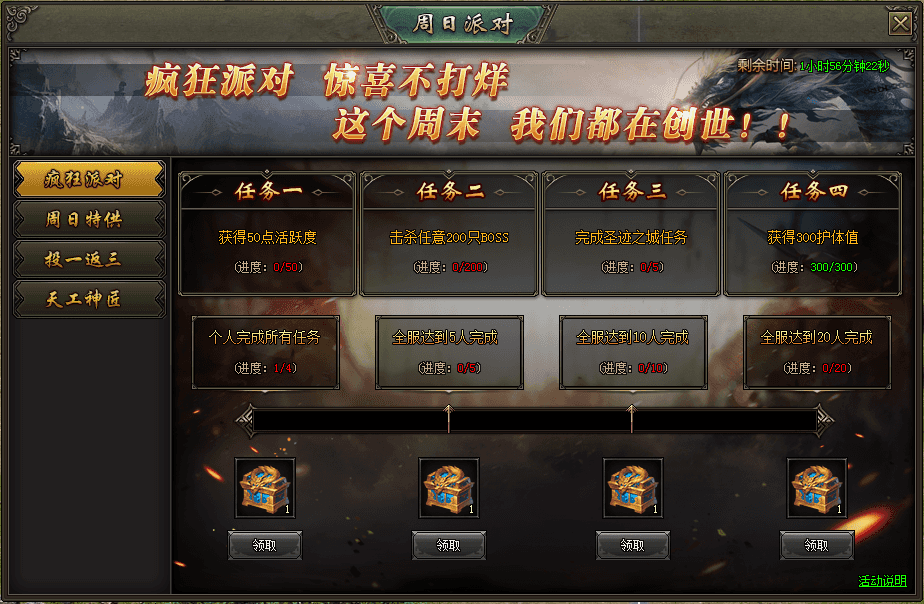Select the 任务一 activity points card
This screenshot has height=604, width=924.
[x=267, y=233]
